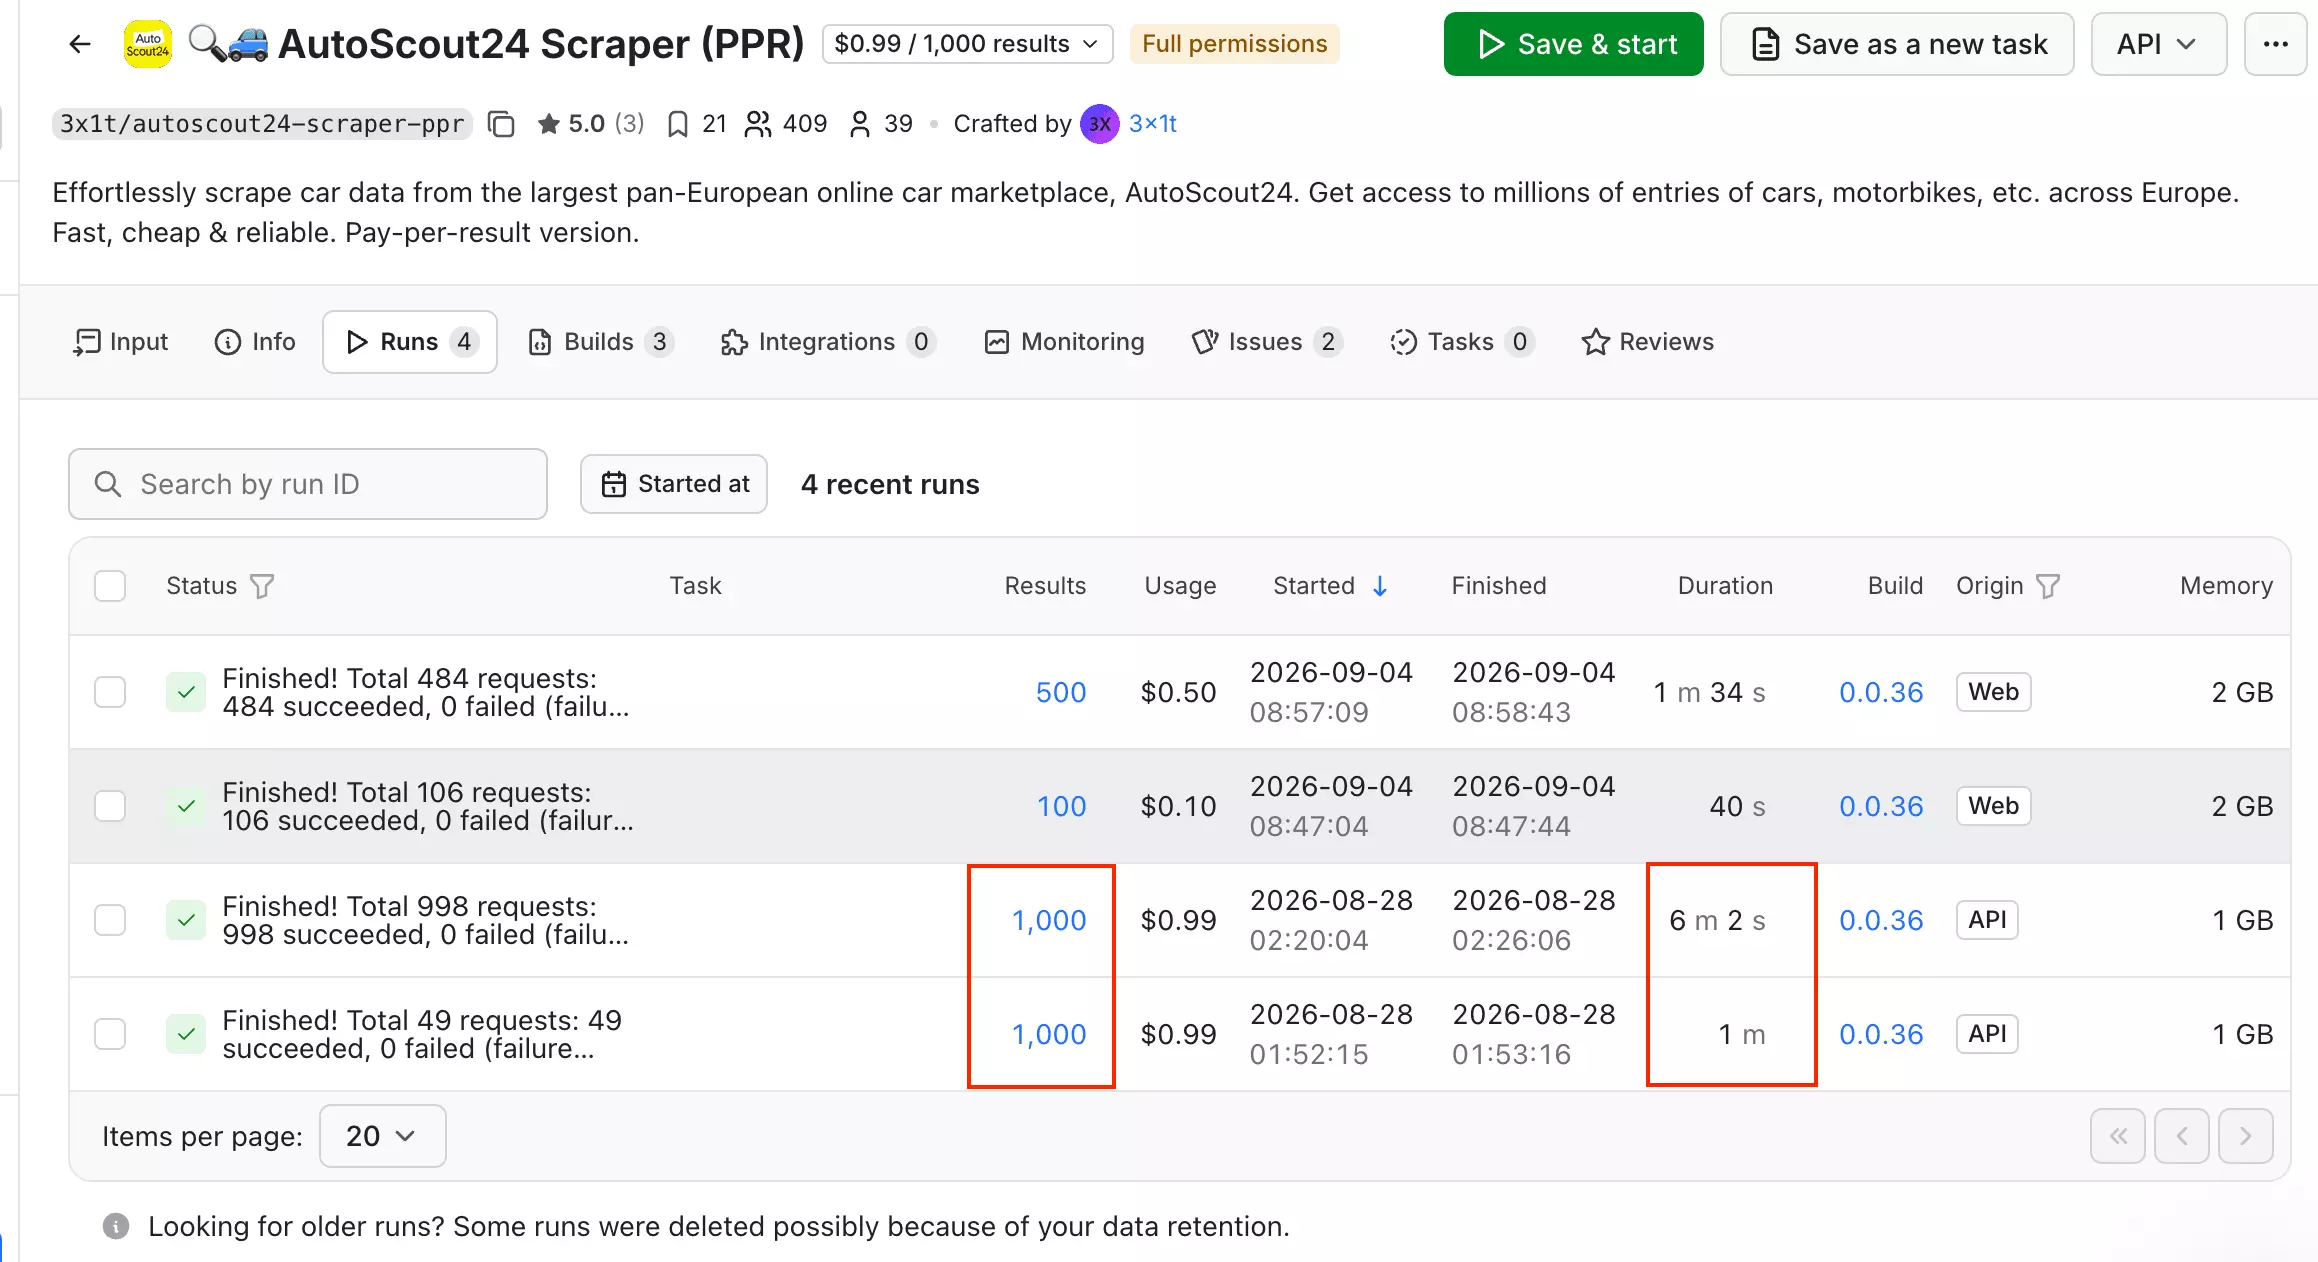Go to first page of runs
The height and width of the screenshot is (1262, 2318).
2118,1136
